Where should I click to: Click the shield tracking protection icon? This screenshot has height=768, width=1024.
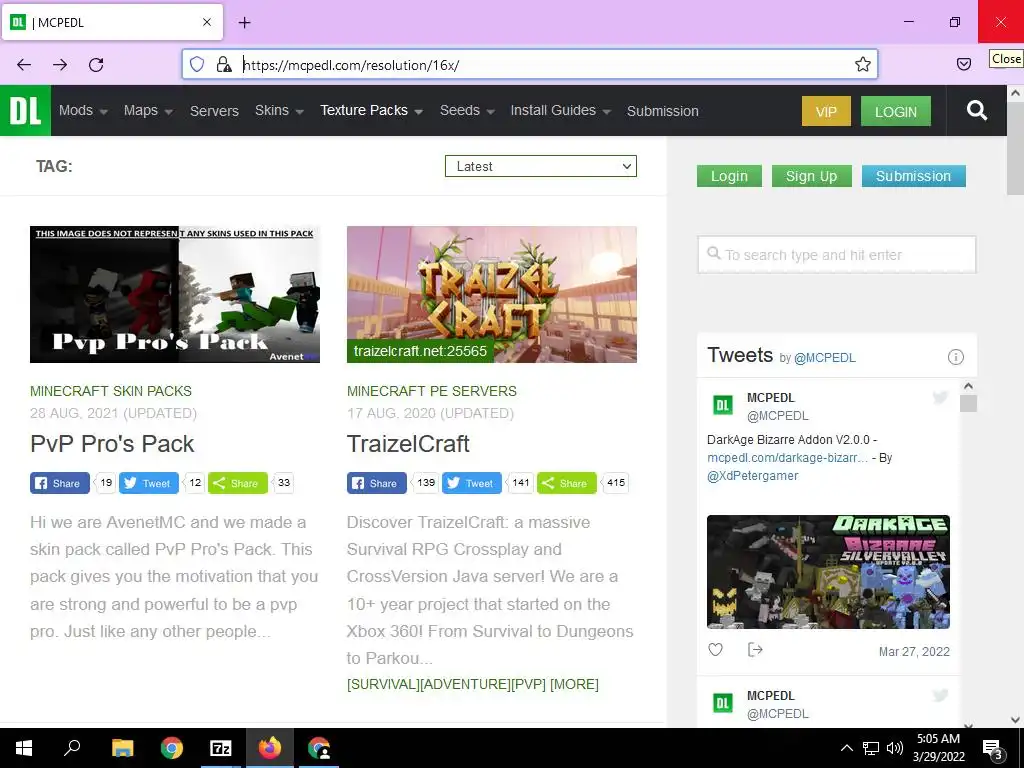[197, 64]
